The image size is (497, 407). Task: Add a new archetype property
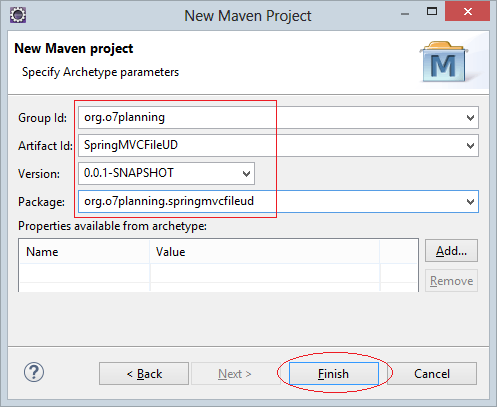(451, 251)
